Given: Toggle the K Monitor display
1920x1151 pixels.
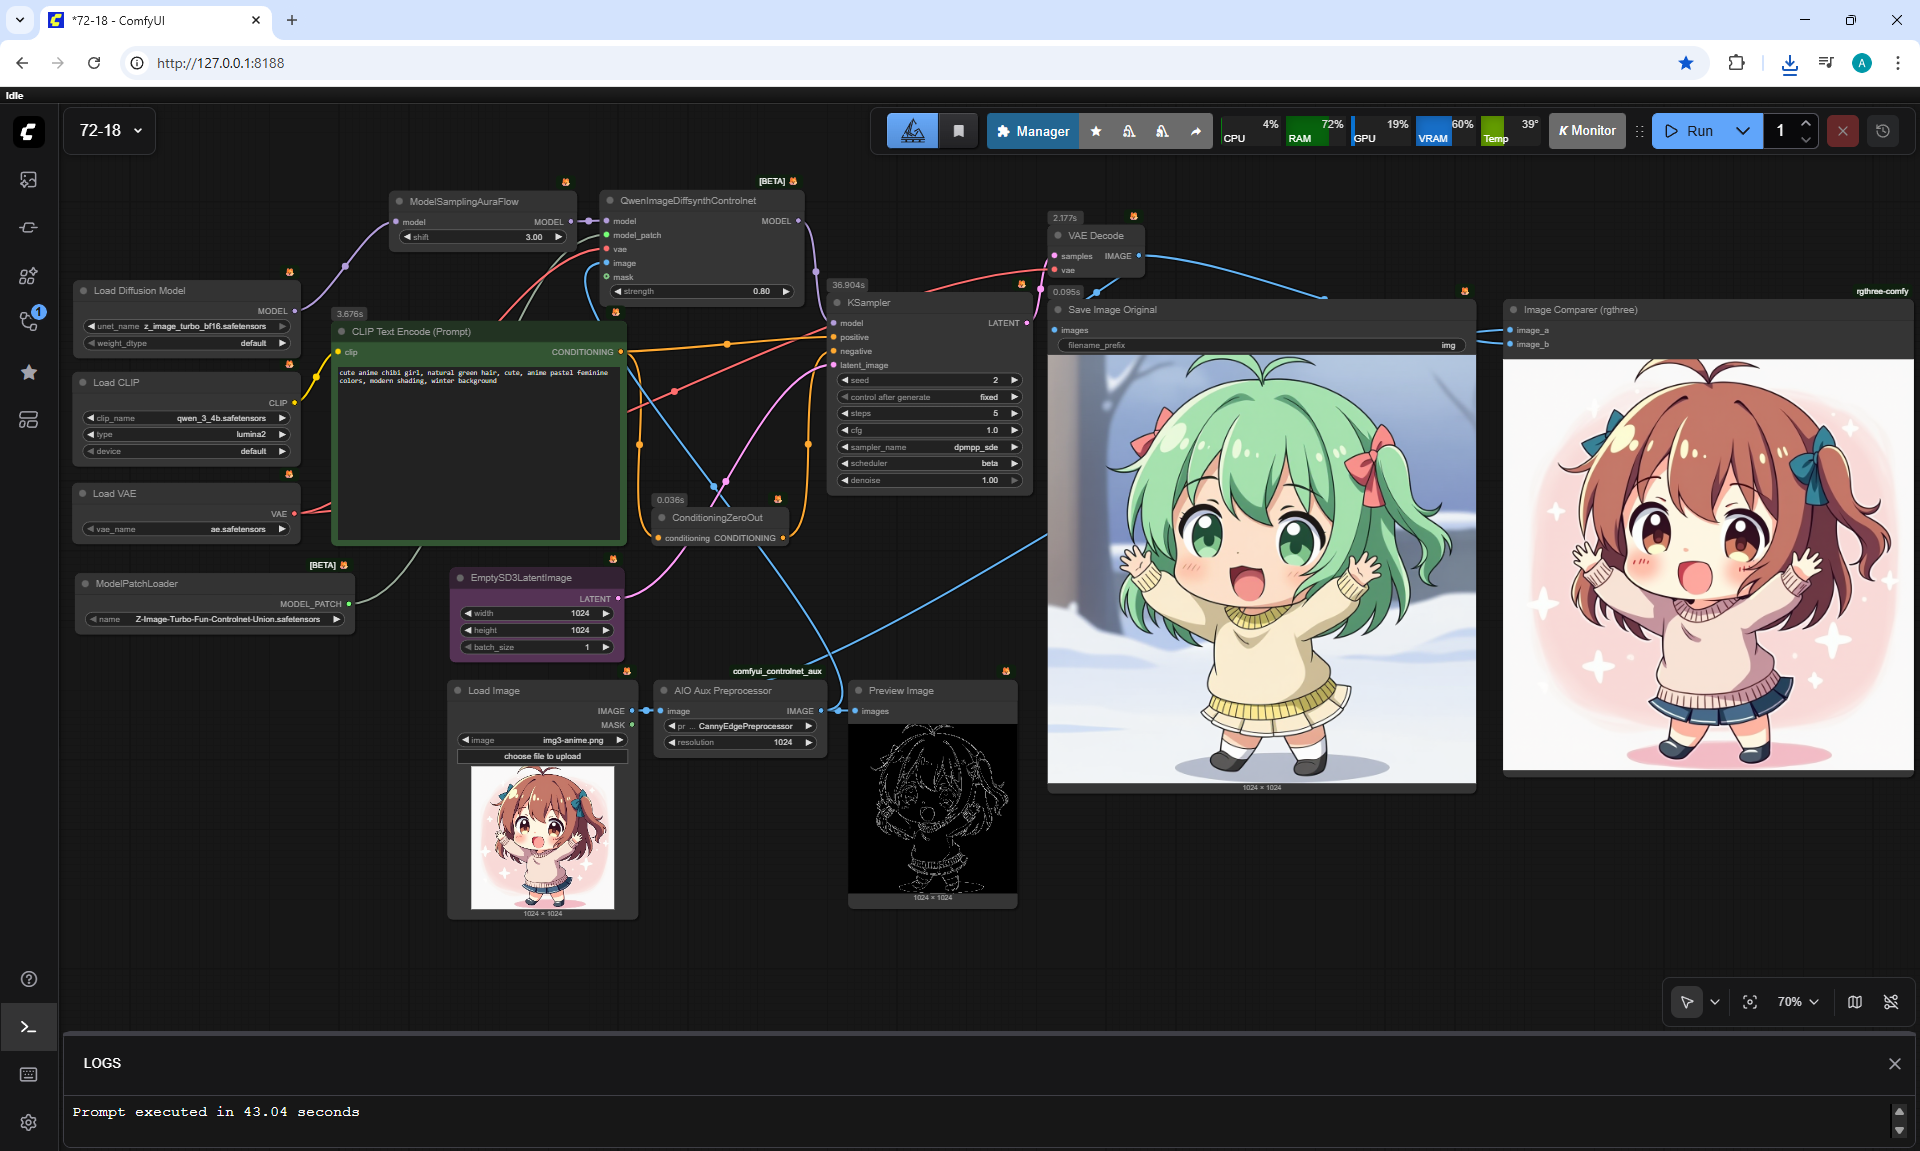Looking at the screenshot, I should point(1587,131).
